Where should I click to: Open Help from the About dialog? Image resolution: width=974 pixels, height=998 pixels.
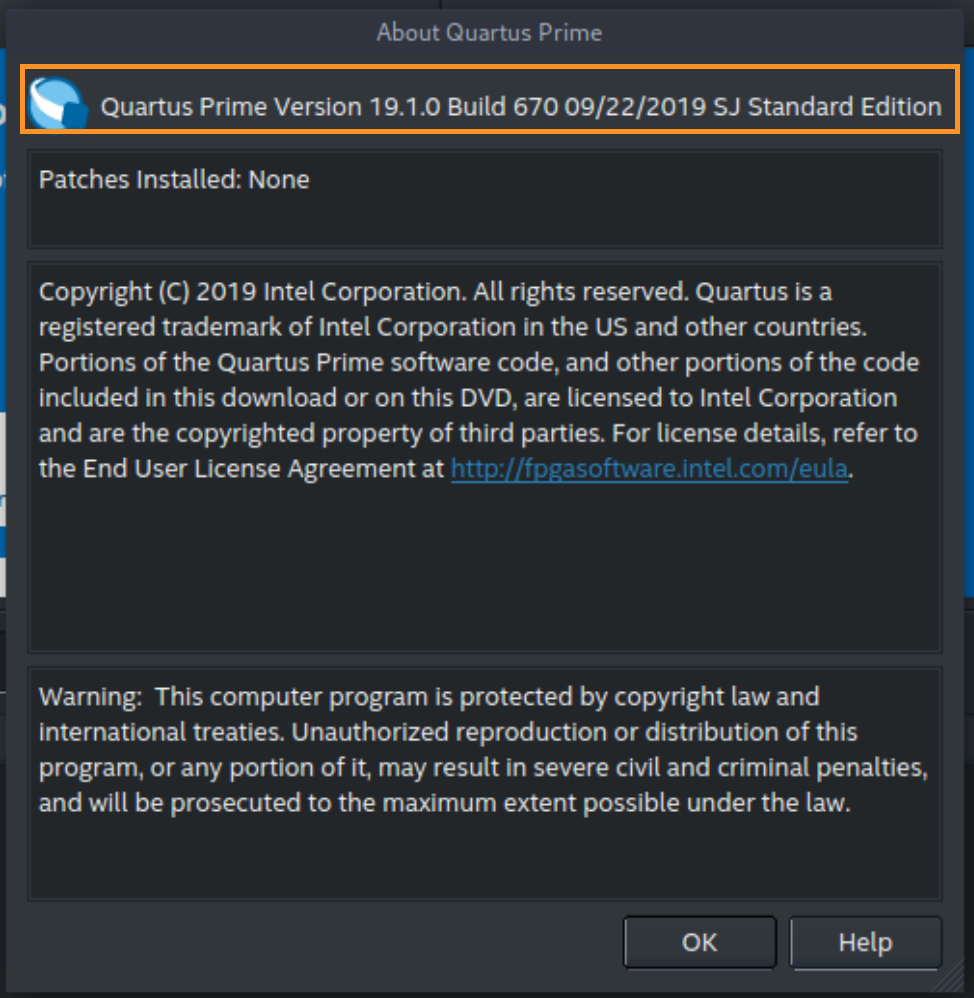[x=865, y=942]
